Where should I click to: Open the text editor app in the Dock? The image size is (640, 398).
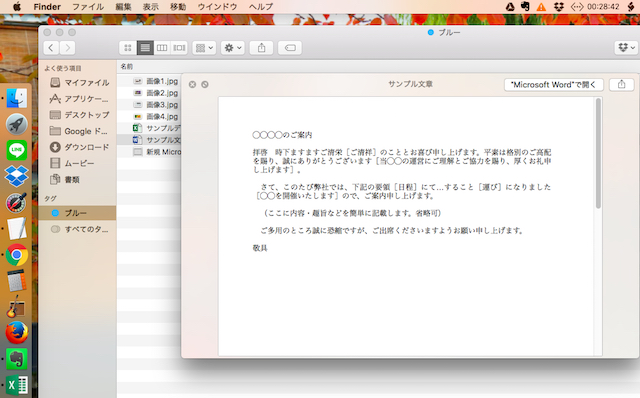17,229
